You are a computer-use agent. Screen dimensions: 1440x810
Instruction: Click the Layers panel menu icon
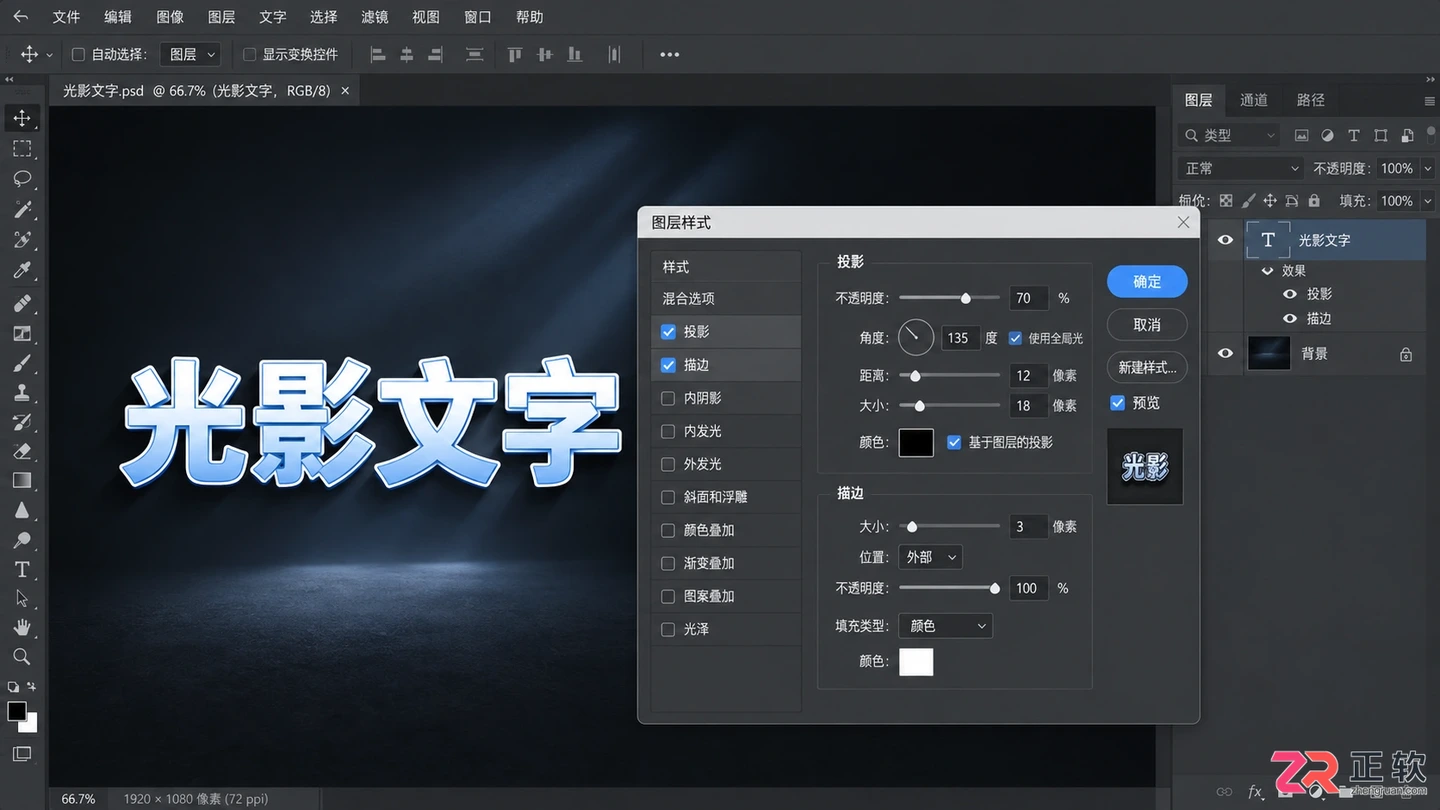click(1429, 101)
